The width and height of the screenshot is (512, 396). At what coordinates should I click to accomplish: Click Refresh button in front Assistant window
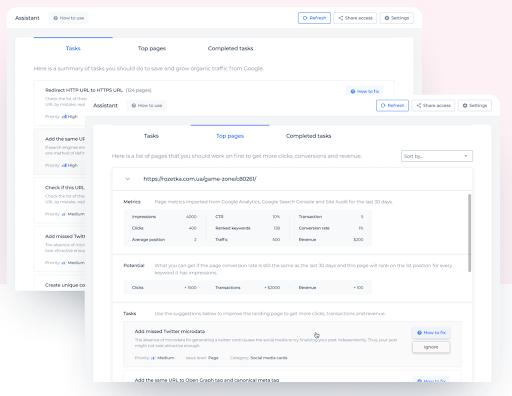pyautogui.click(x=392, y=105)
